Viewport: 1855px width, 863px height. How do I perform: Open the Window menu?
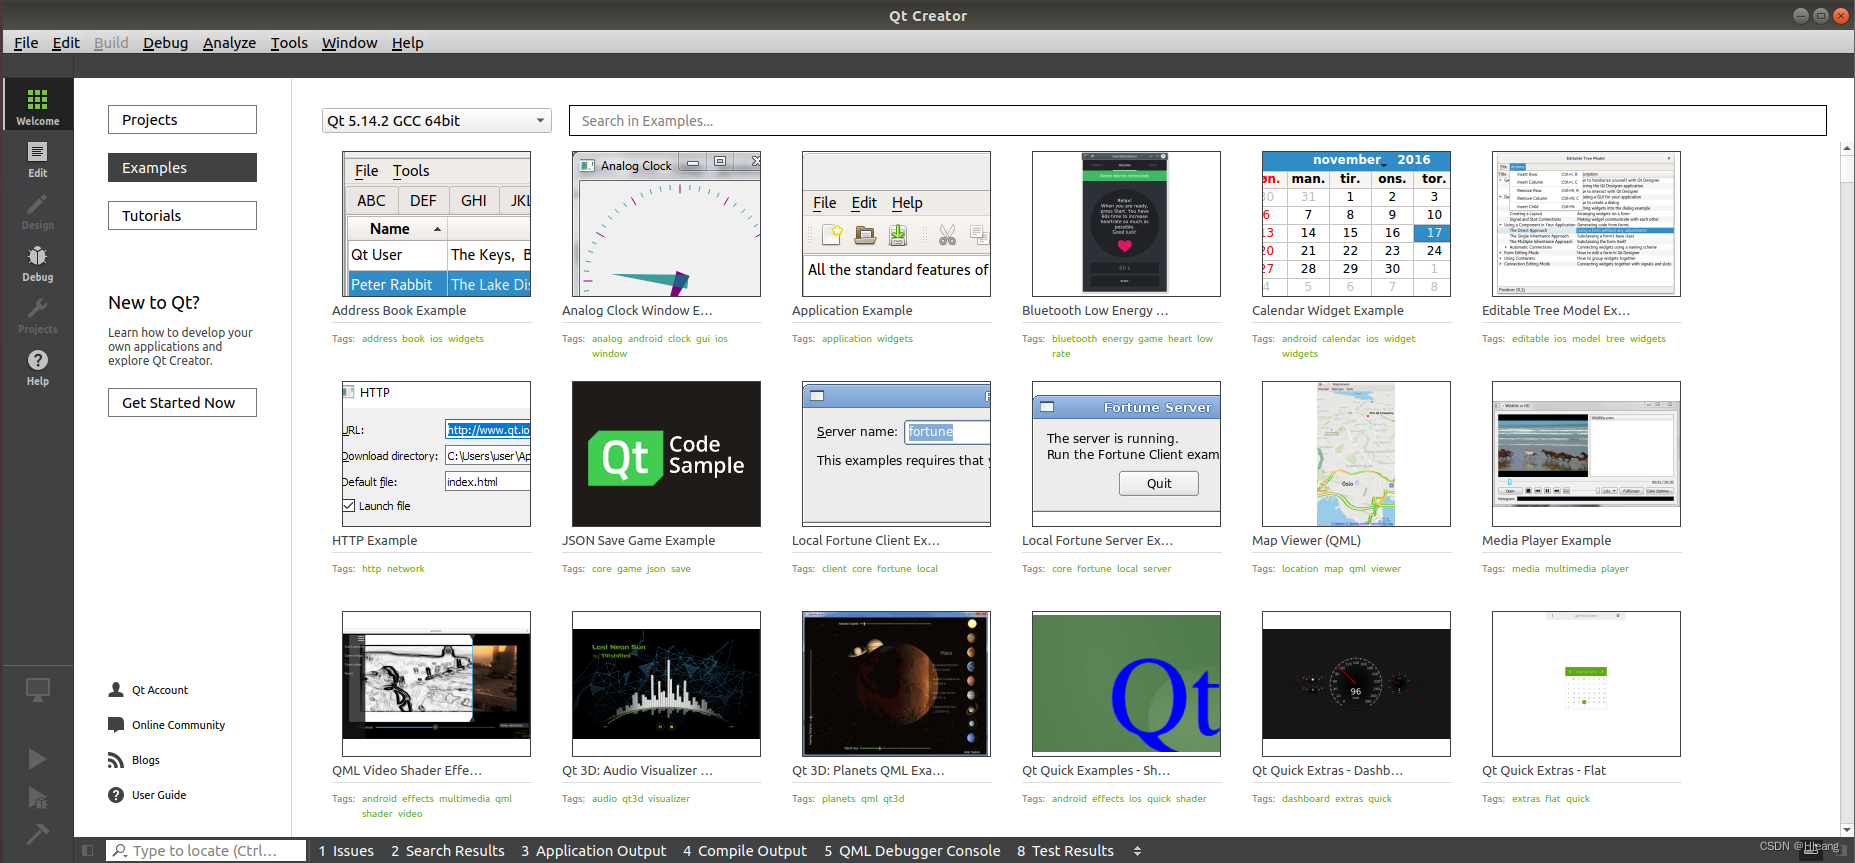tap(349, 42)
